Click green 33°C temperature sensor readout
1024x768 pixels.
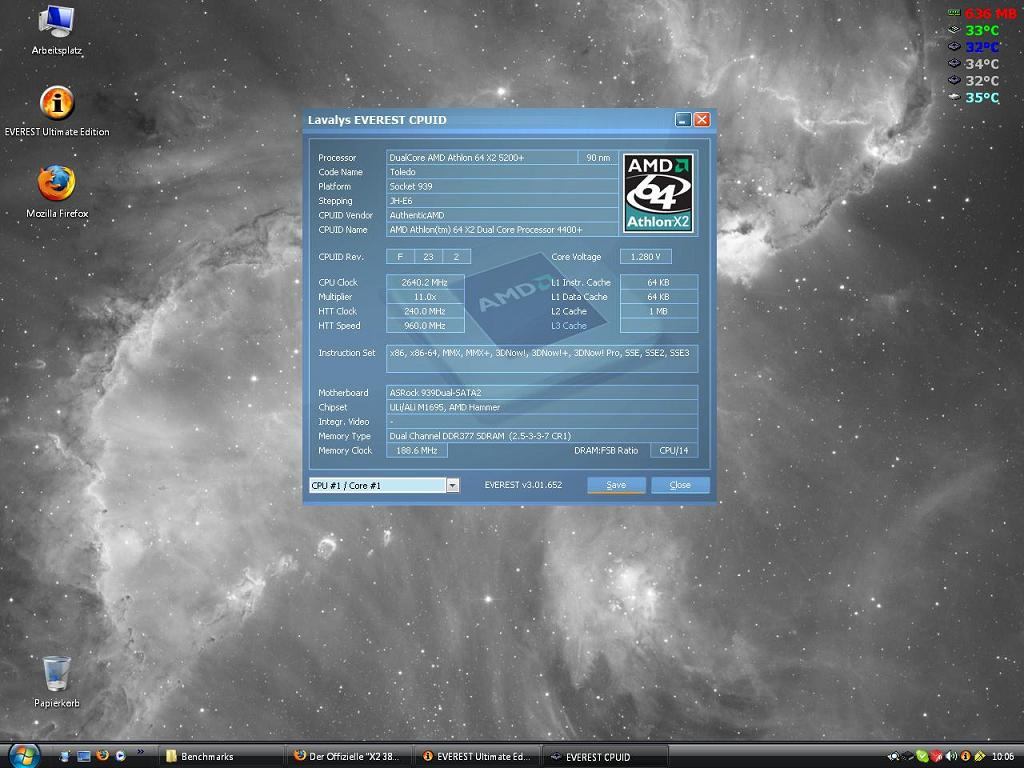pyautogui.click(x=974, y=30)
